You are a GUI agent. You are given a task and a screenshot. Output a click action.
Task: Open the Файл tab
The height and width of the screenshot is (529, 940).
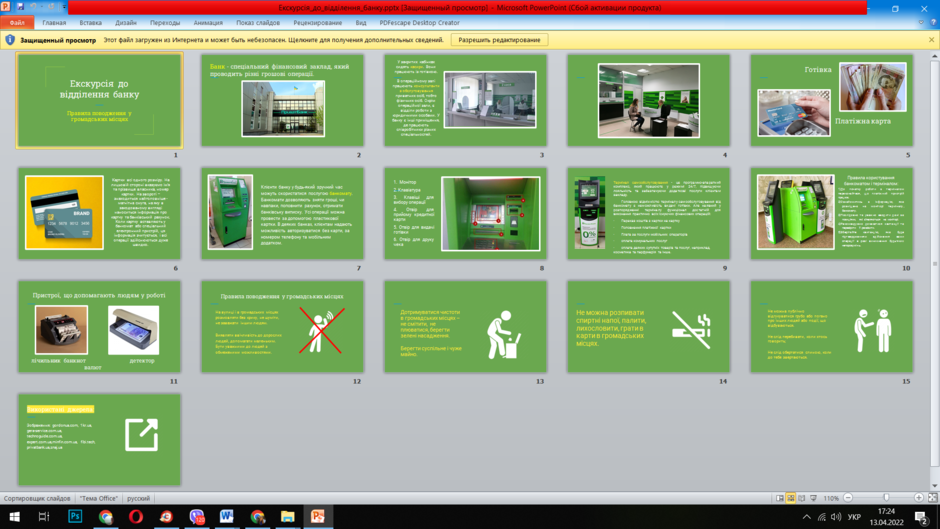click(17, 23)
